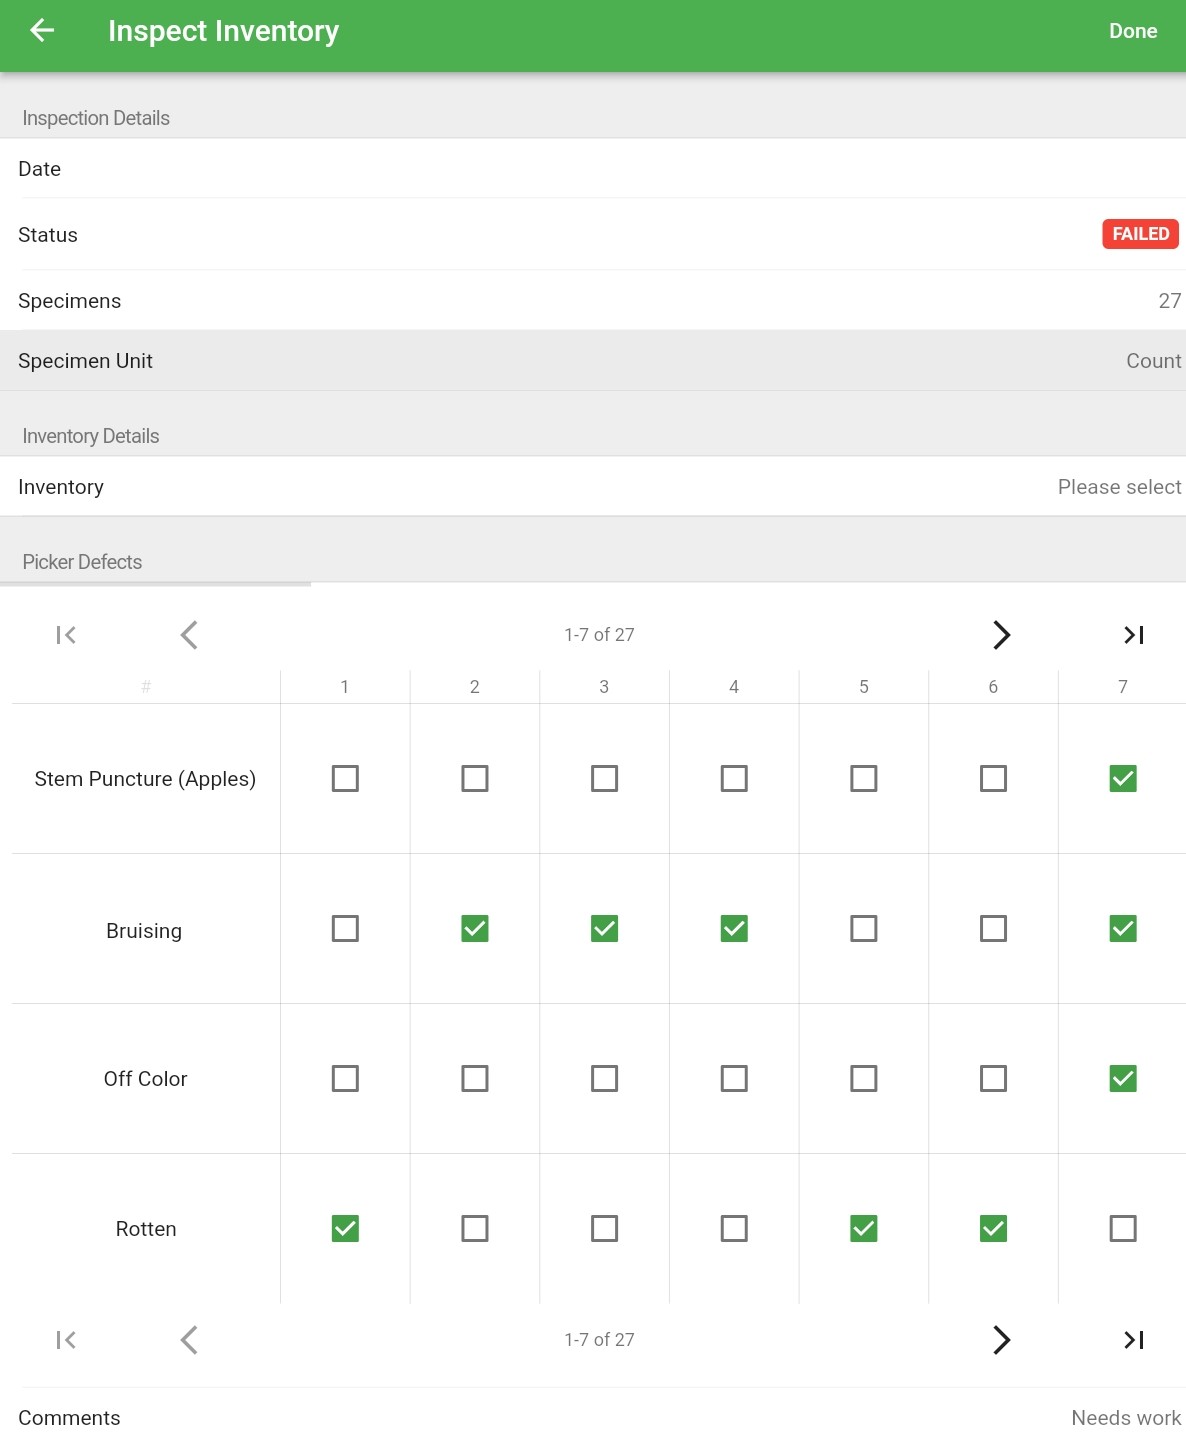Open the Specimen Unit Count selector

click(593, 361)
